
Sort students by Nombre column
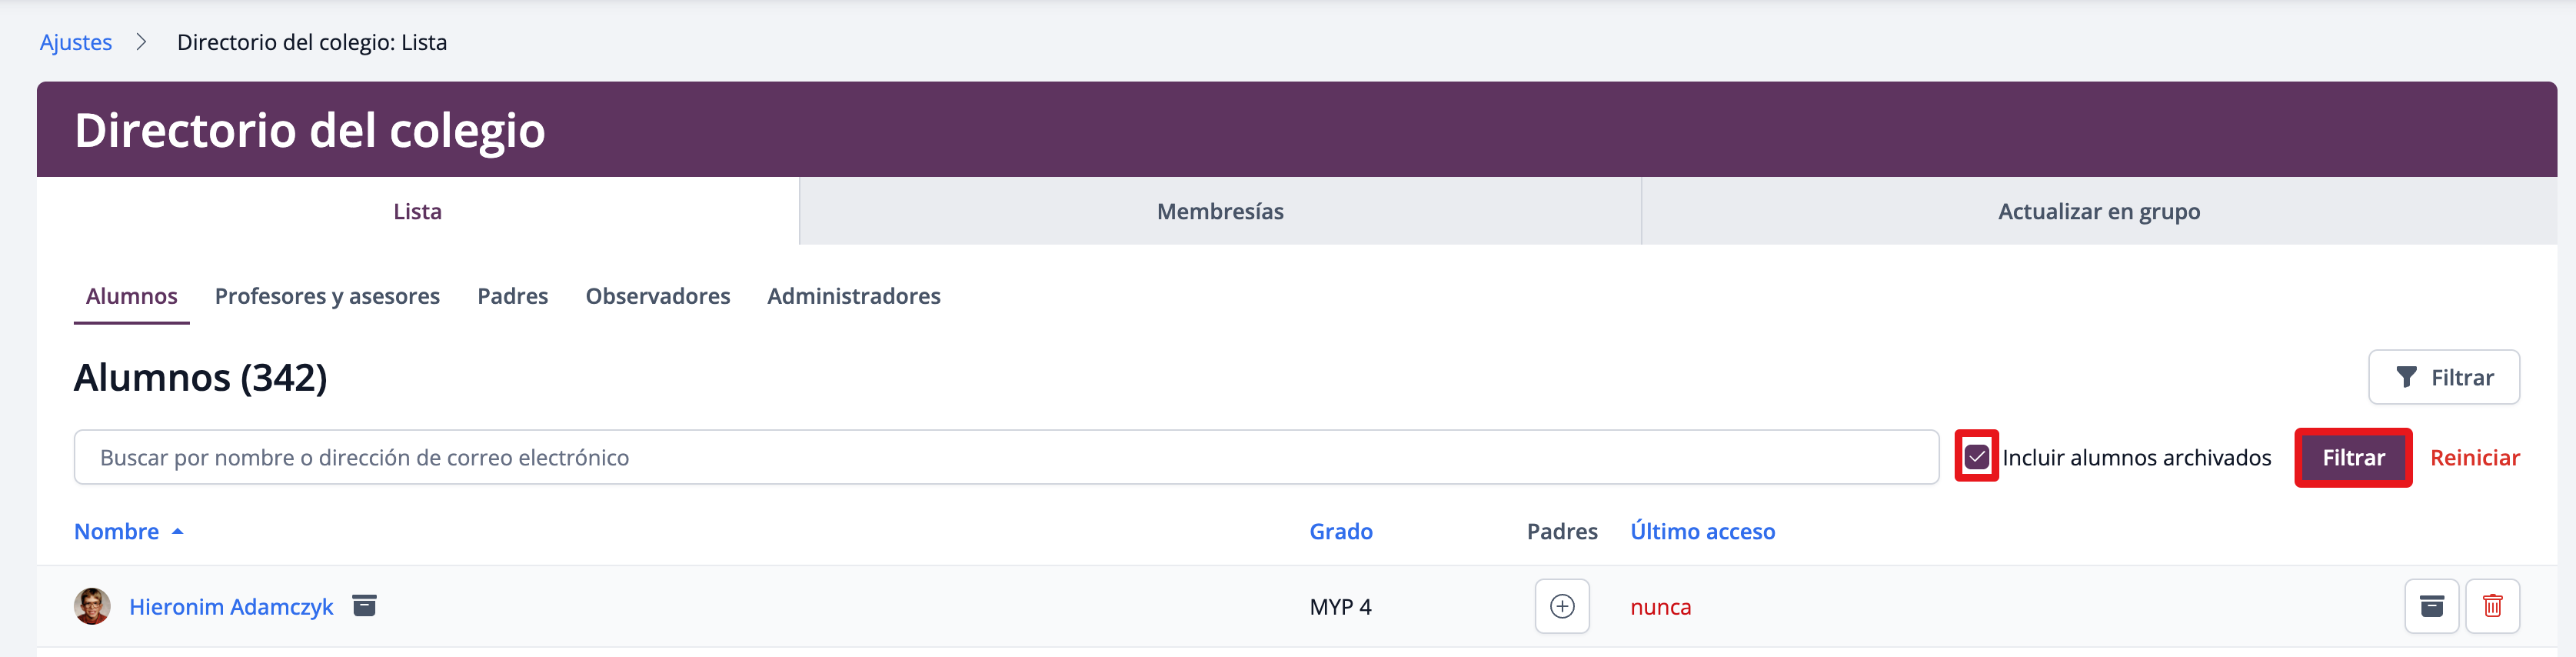coord(116,532)
